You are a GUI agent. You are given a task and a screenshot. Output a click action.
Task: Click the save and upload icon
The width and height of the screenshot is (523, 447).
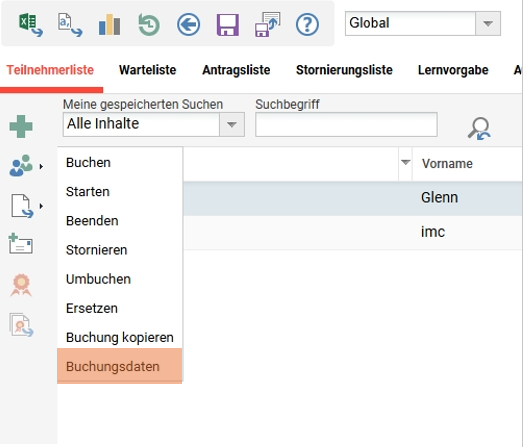[x=267, y=24]
